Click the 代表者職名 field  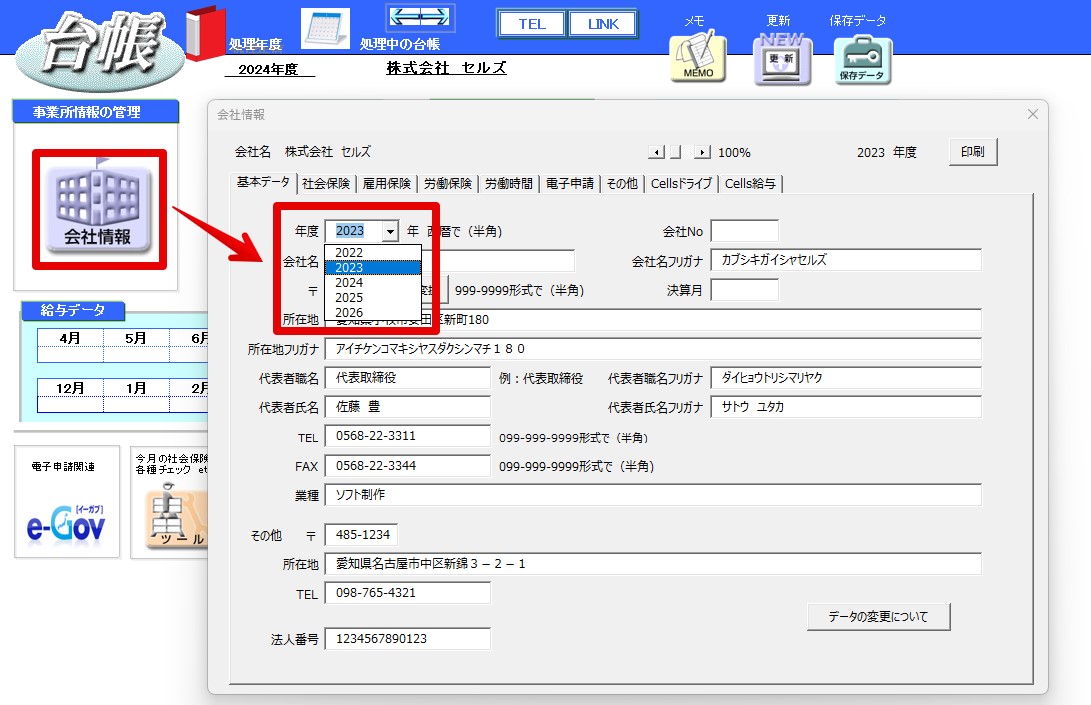(x=408, y=378)
